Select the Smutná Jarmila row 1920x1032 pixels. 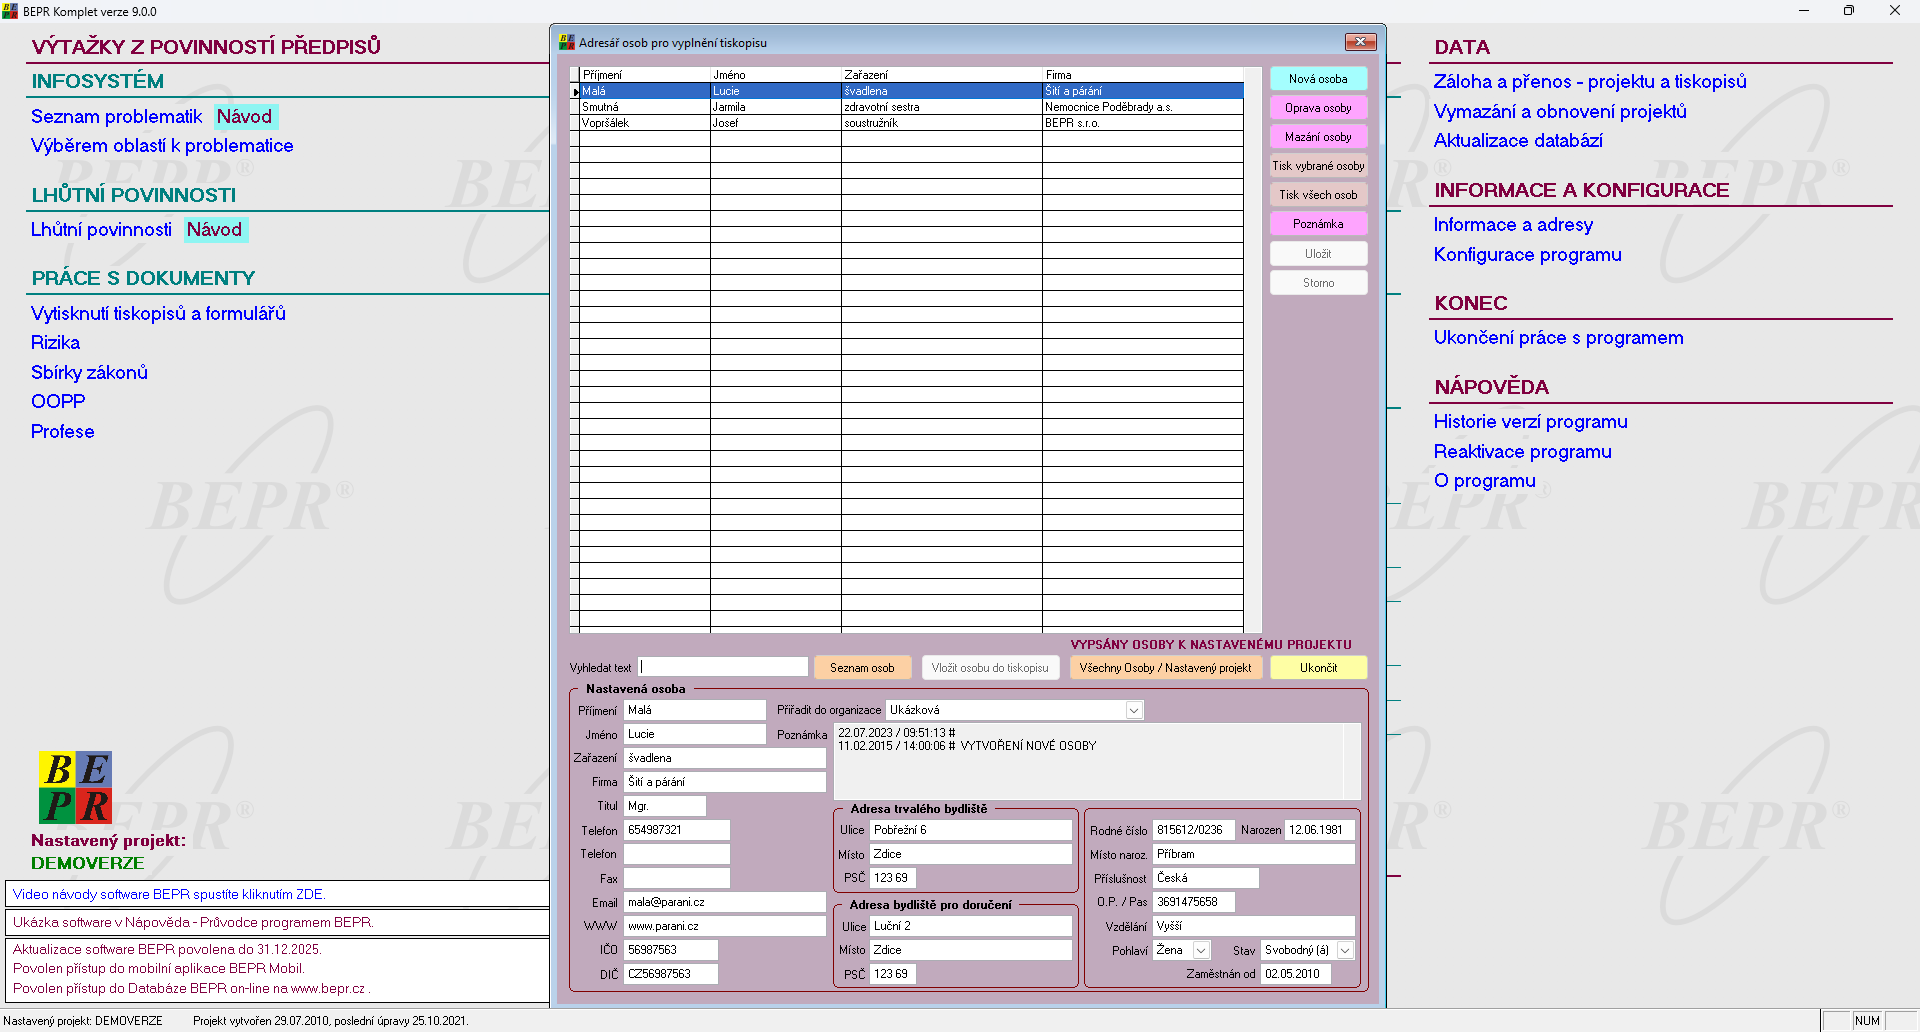coord(911,107)
